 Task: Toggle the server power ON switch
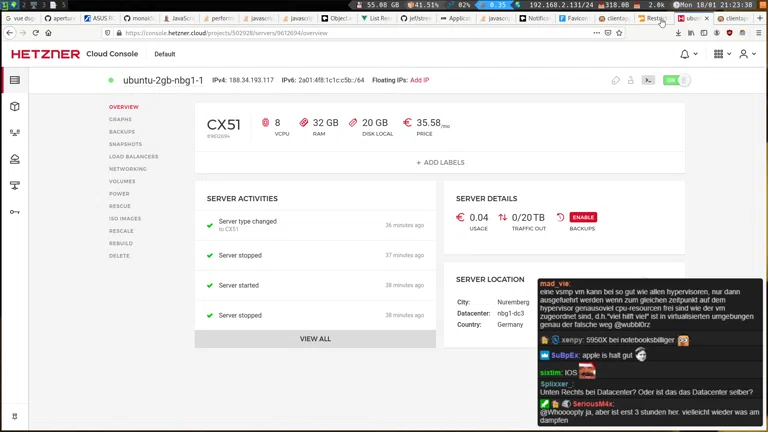[x=676, y=80]
